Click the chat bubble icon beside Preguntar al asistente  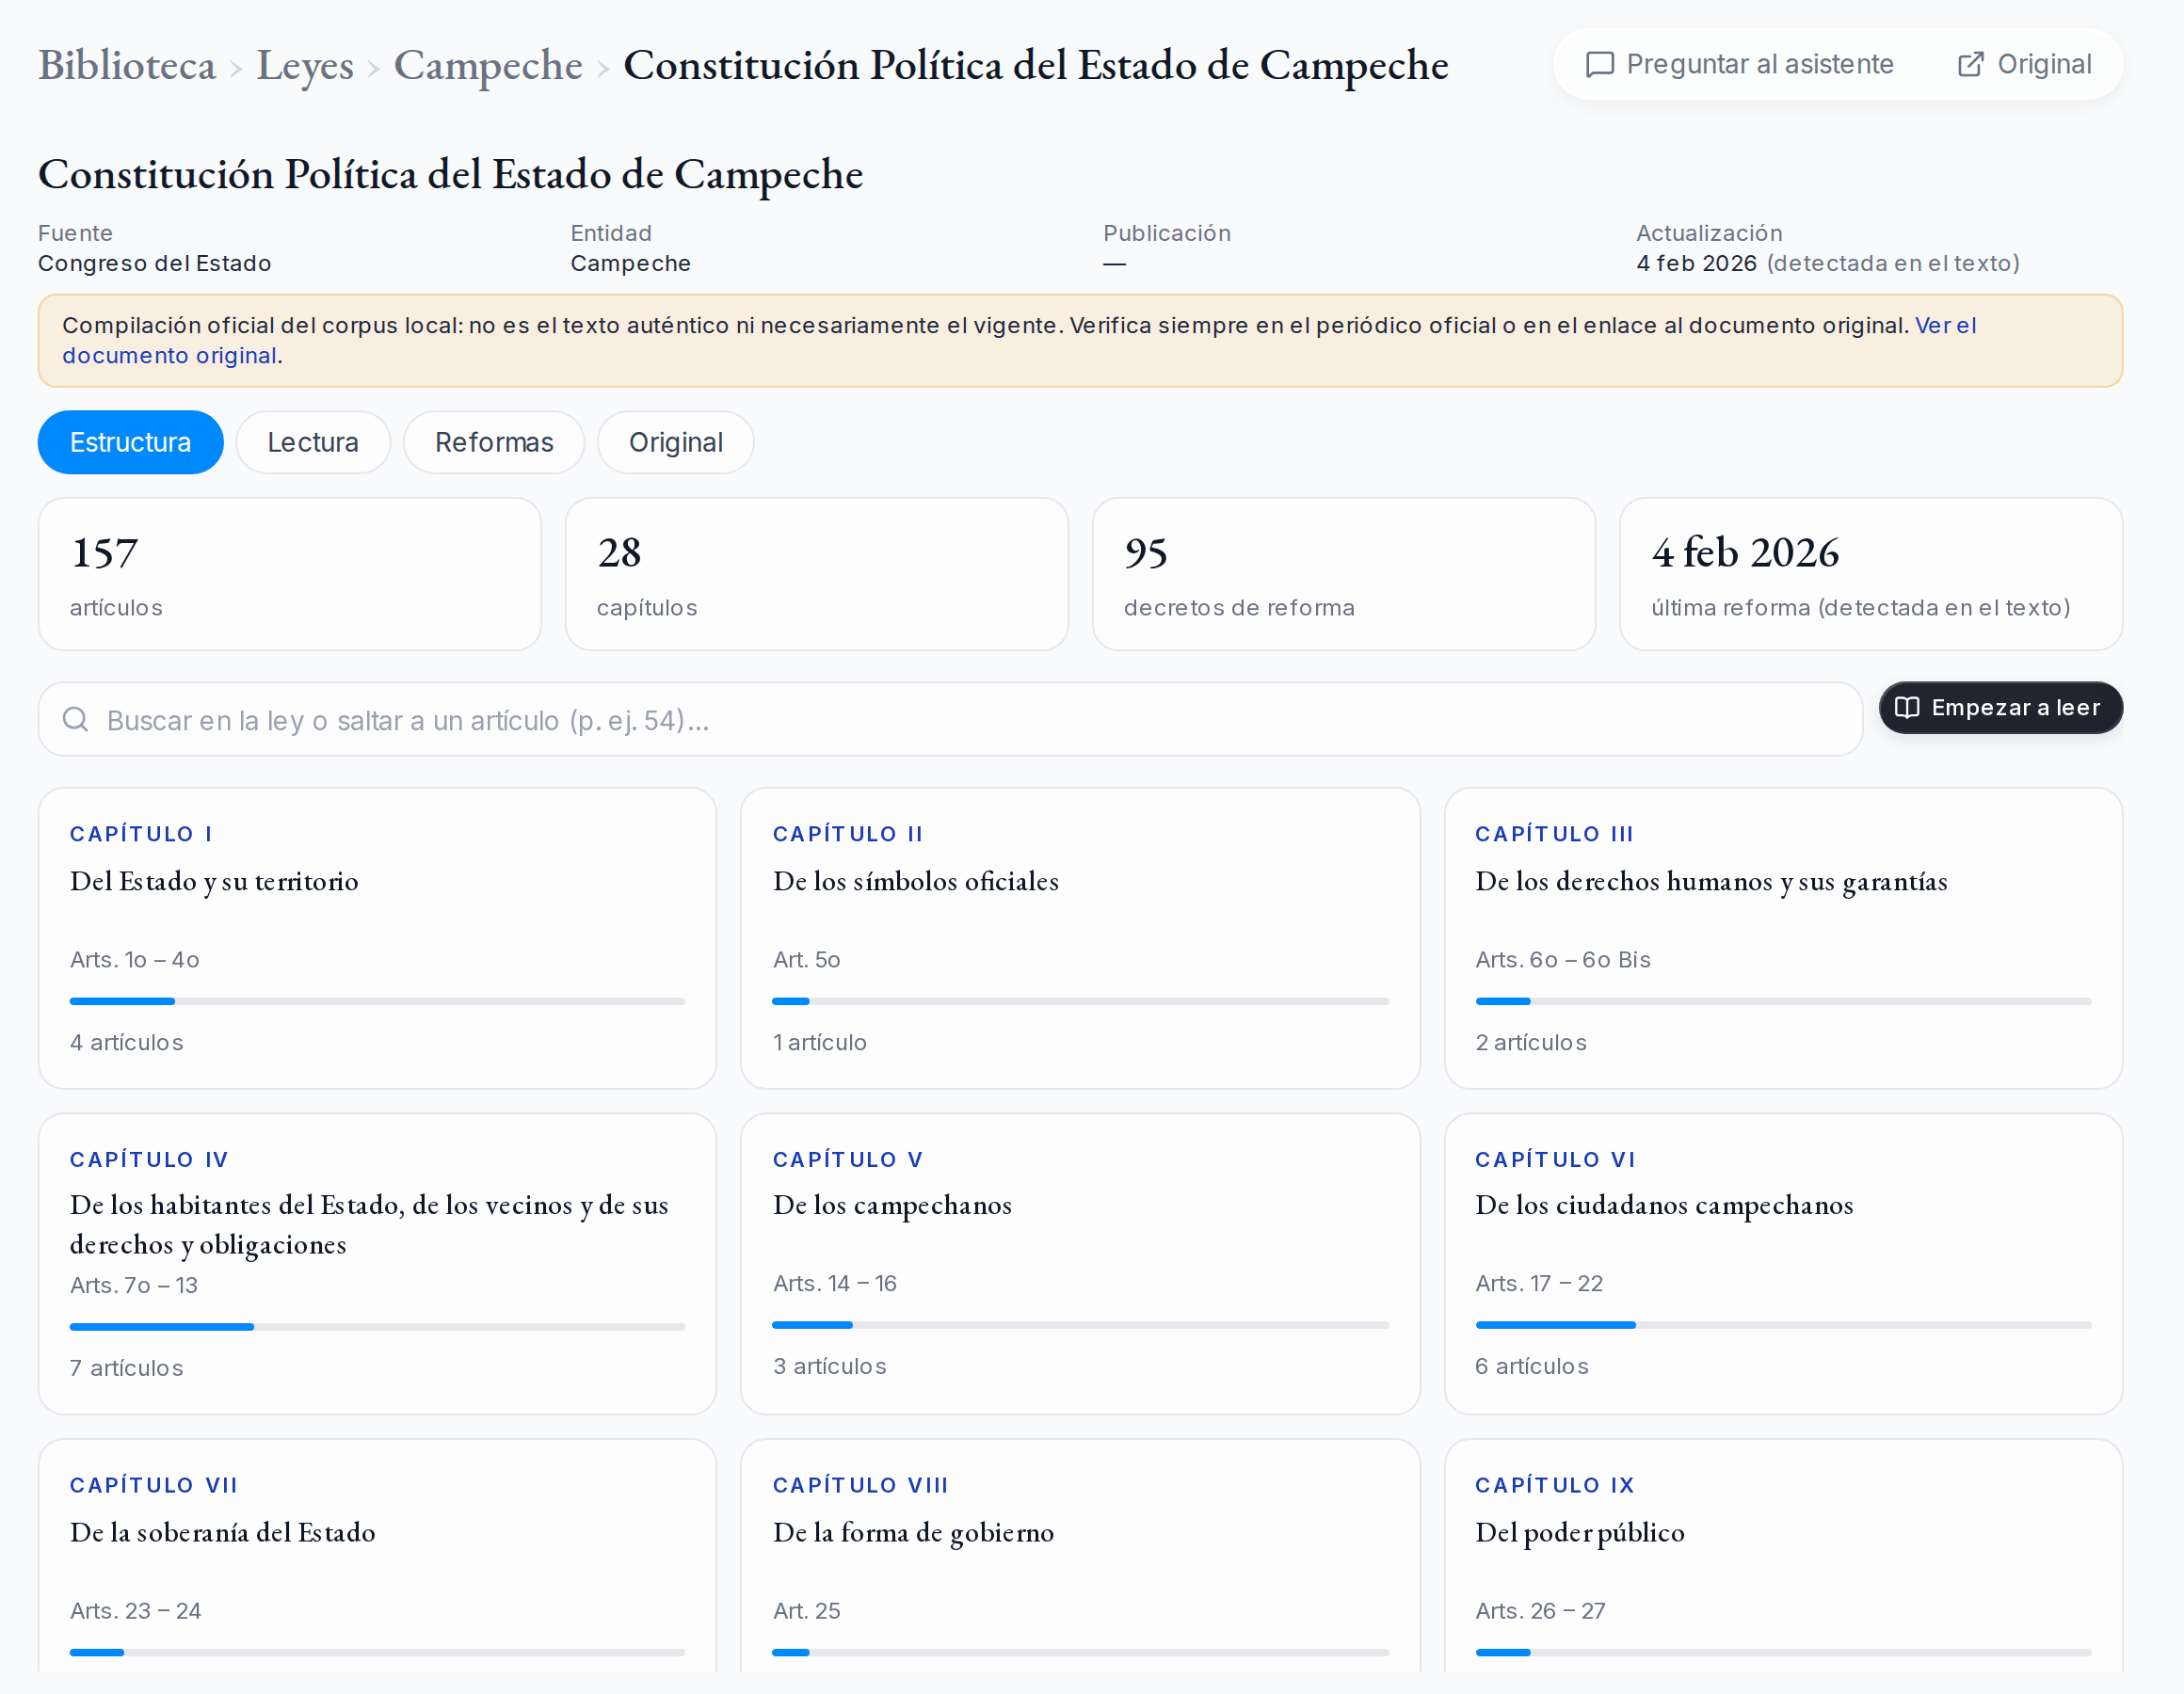click(x=1600, y=65)
